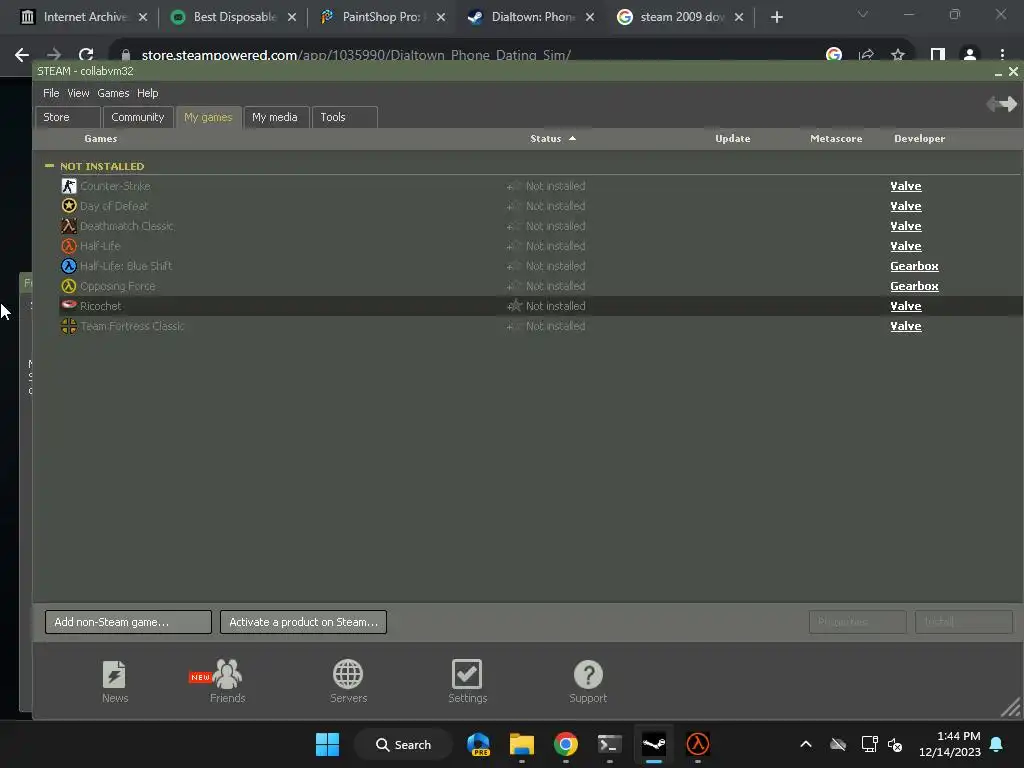Screen dimensions: 1024x768
Task: Collapse the NOT INSTALLED group
Action: point(49,166)
